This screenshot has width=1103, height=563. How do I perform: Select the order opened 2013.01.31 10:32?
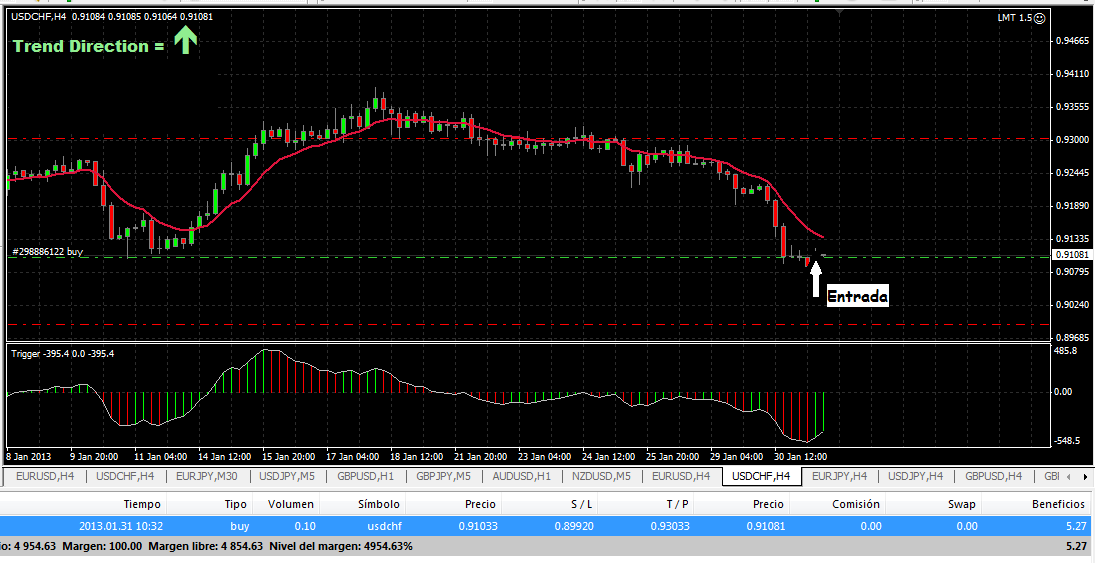pos(545,526)
